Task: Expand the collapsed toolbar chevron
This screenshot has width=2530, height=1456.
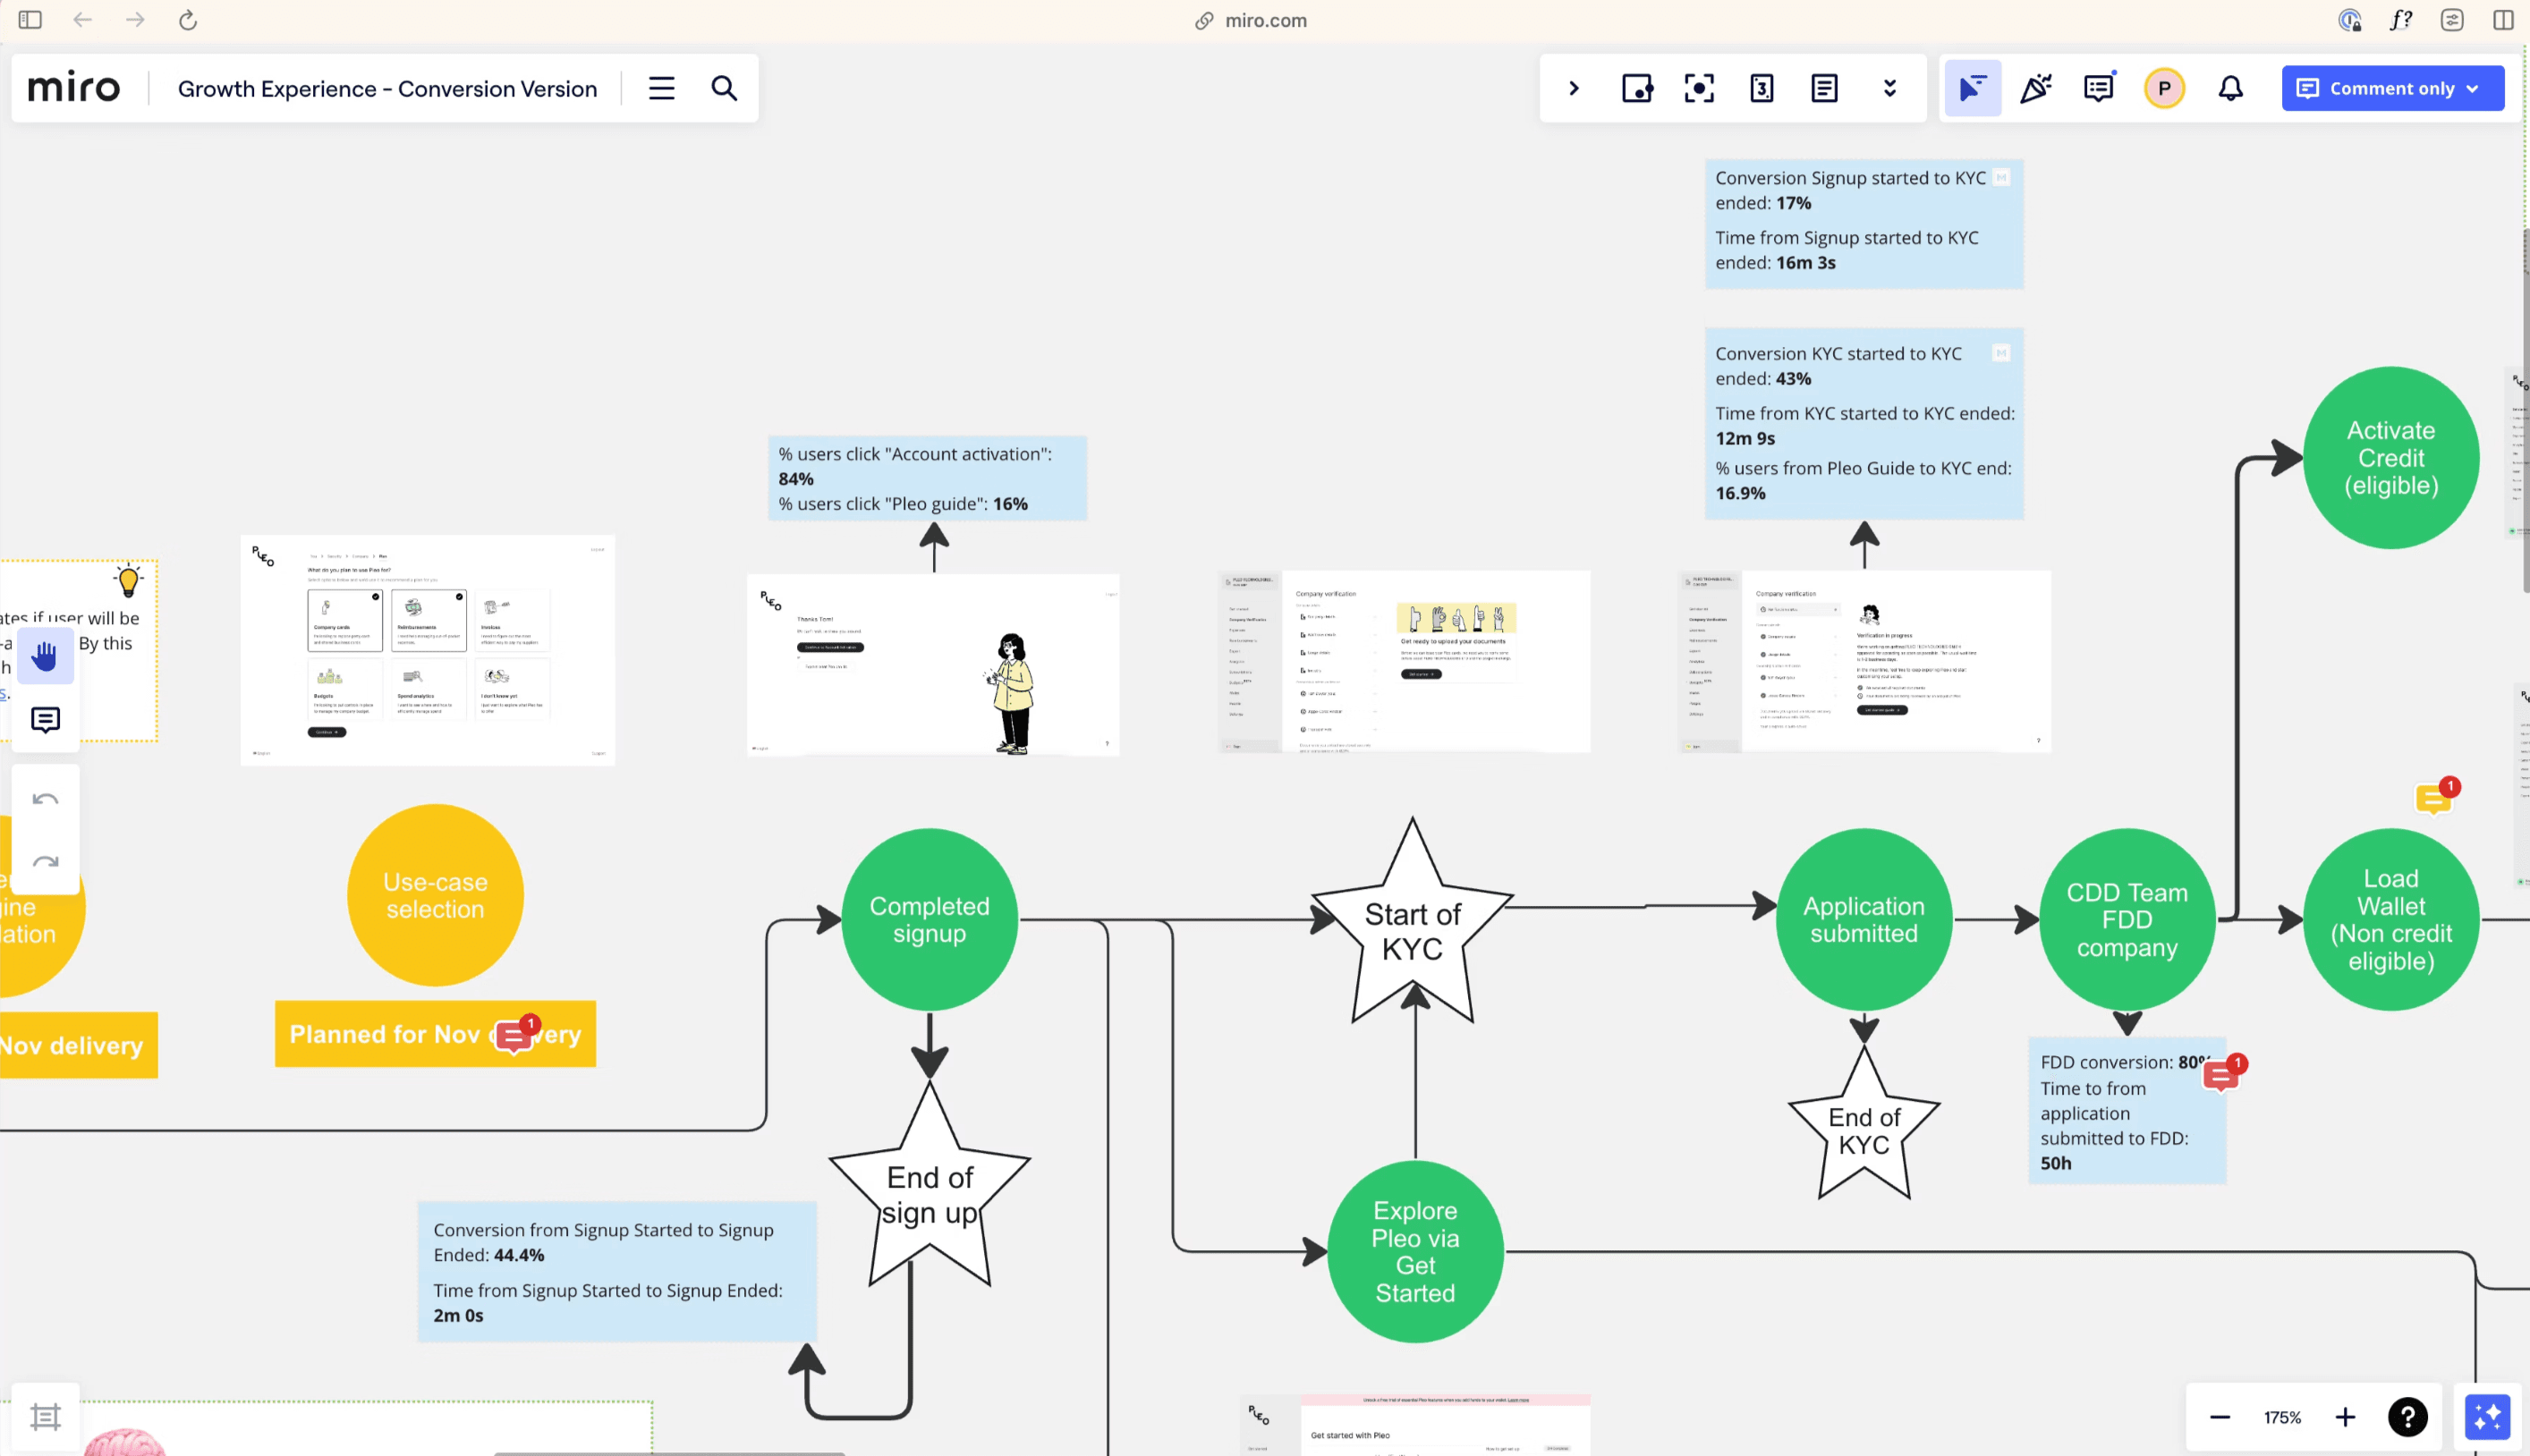Action: [1574, 88]
